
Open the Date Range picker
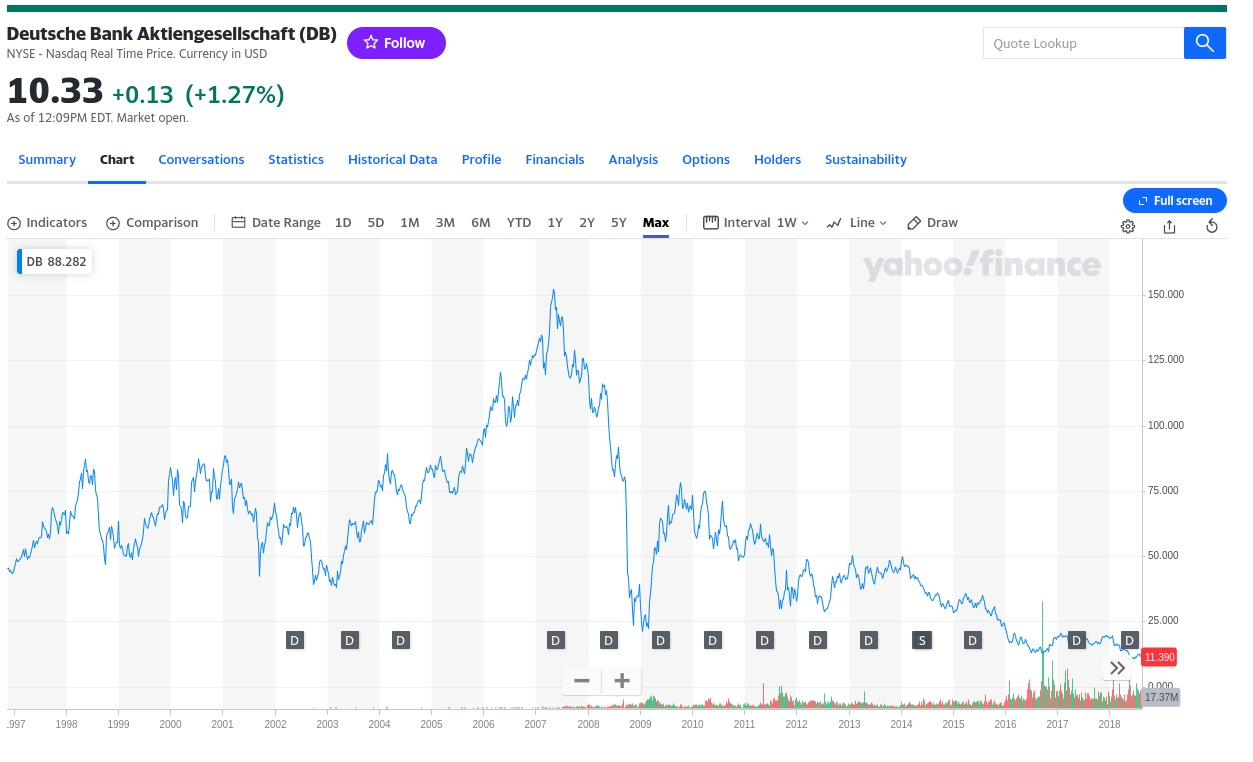(276, 223)
